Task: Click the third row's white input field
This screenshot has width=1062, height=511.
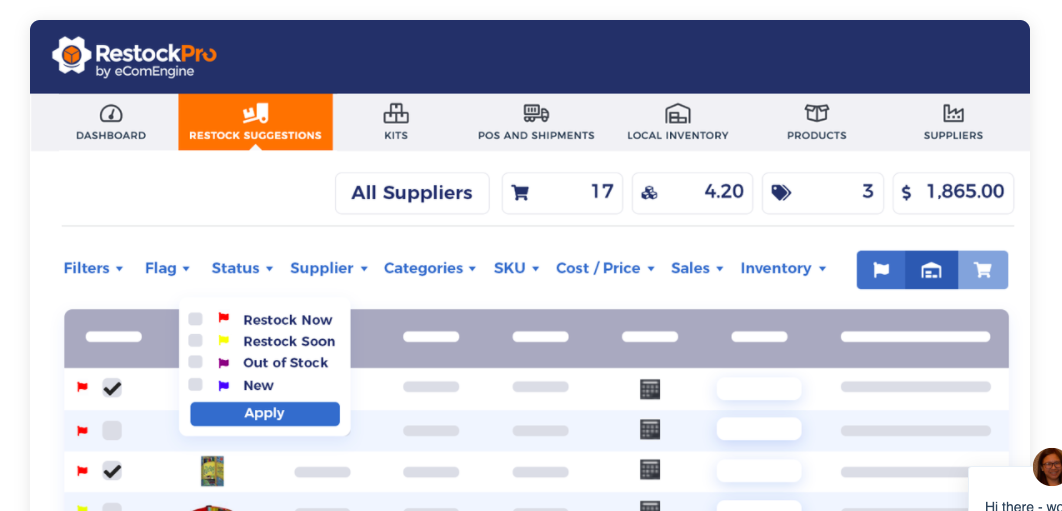Action: click(x=759, y=470)
